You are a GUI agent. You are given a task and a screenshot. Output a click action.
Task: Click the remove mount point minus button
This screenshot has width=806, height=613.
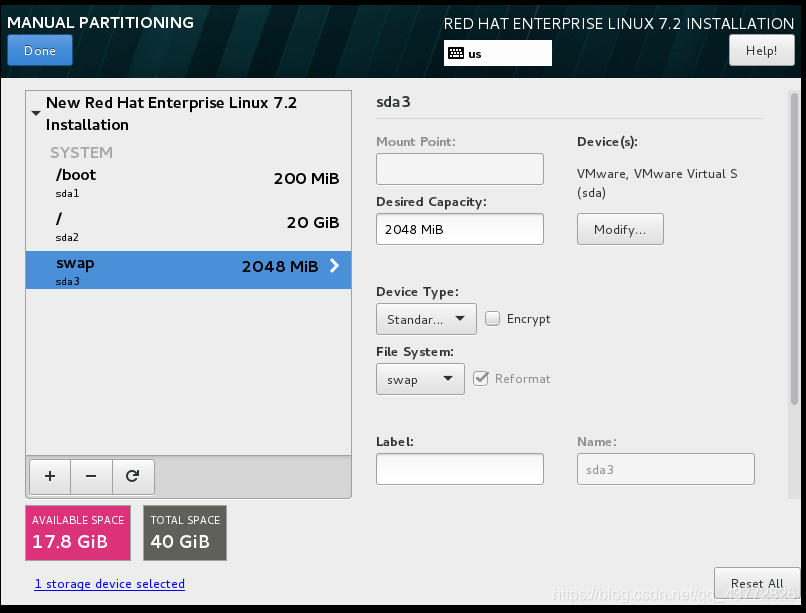pyautogui.click(x=91, y=476)
